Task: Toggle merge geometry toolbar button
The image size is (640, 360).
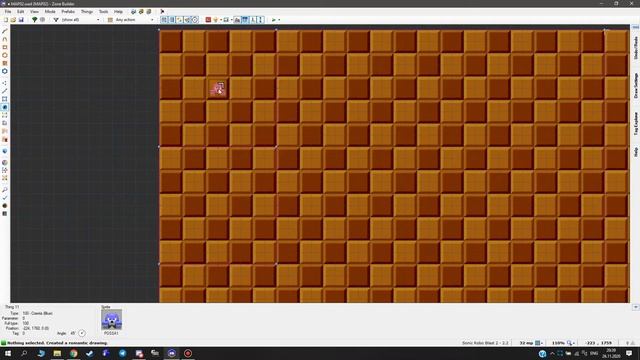Action: pyautogui.click(x=180, y=20)
